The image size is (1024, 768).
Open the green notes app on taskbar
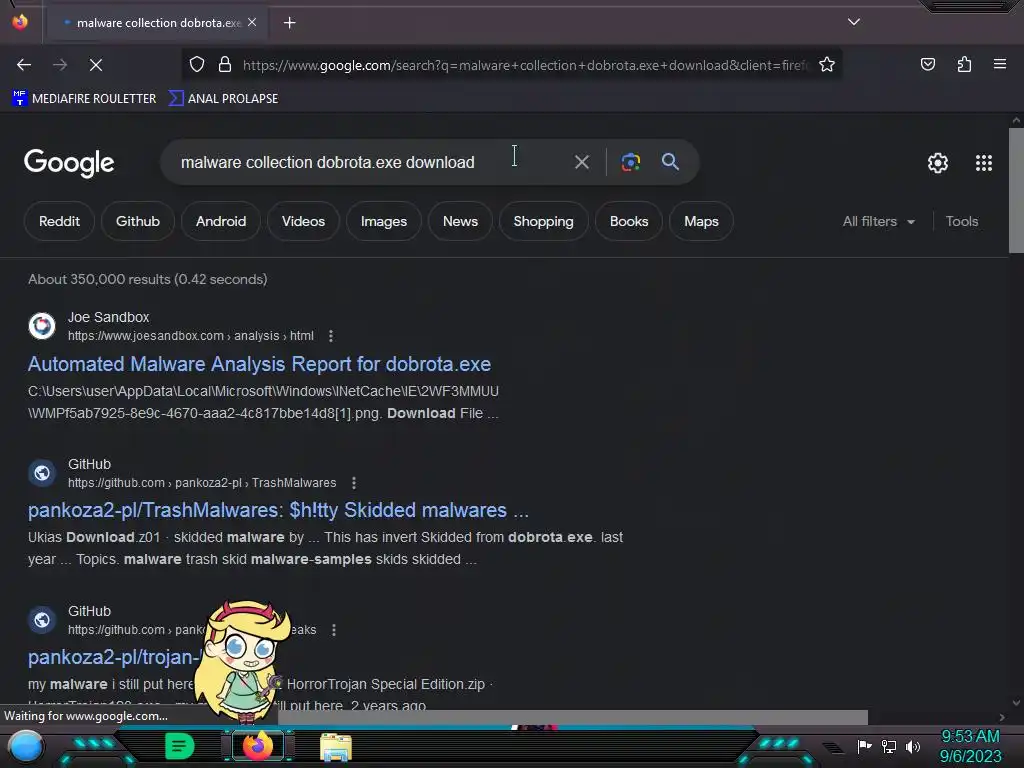179,746
